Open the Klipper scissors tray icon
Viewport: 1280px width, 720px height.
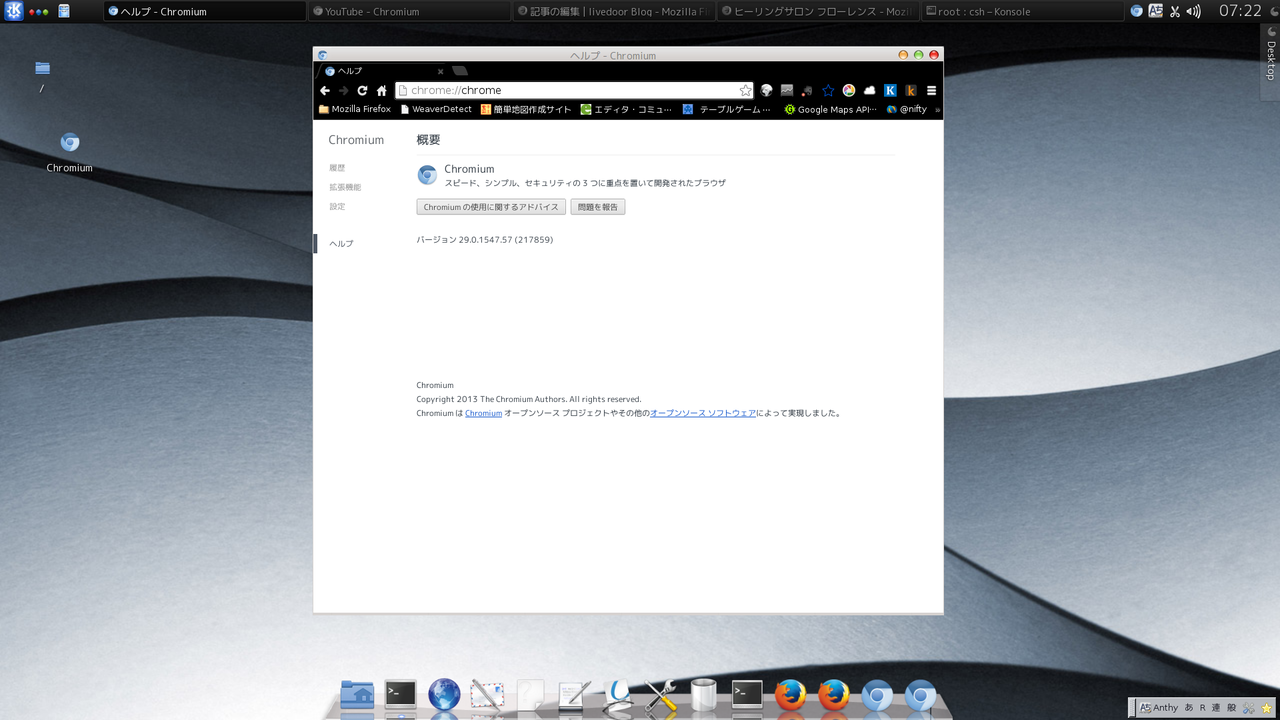coord(1175,11)
